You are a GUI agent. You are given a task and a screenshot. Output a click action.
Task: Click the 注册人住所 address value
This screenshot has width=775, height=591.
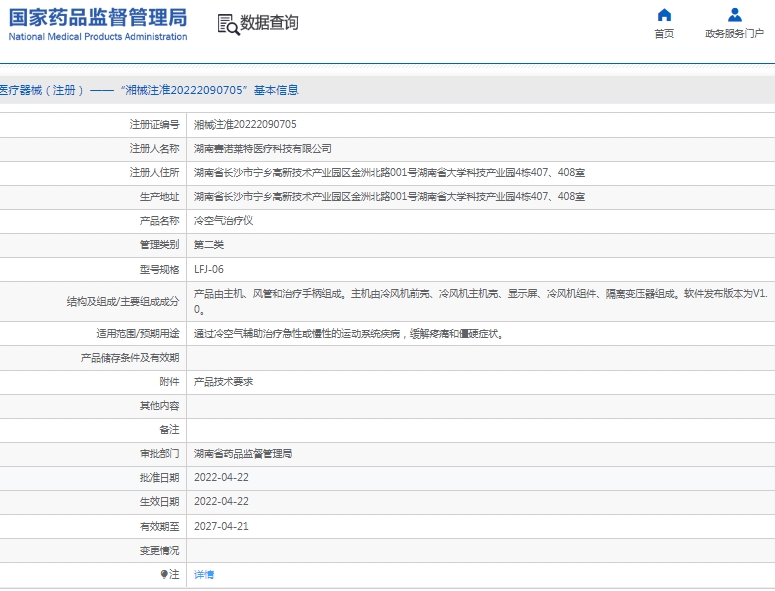(389, 172)
